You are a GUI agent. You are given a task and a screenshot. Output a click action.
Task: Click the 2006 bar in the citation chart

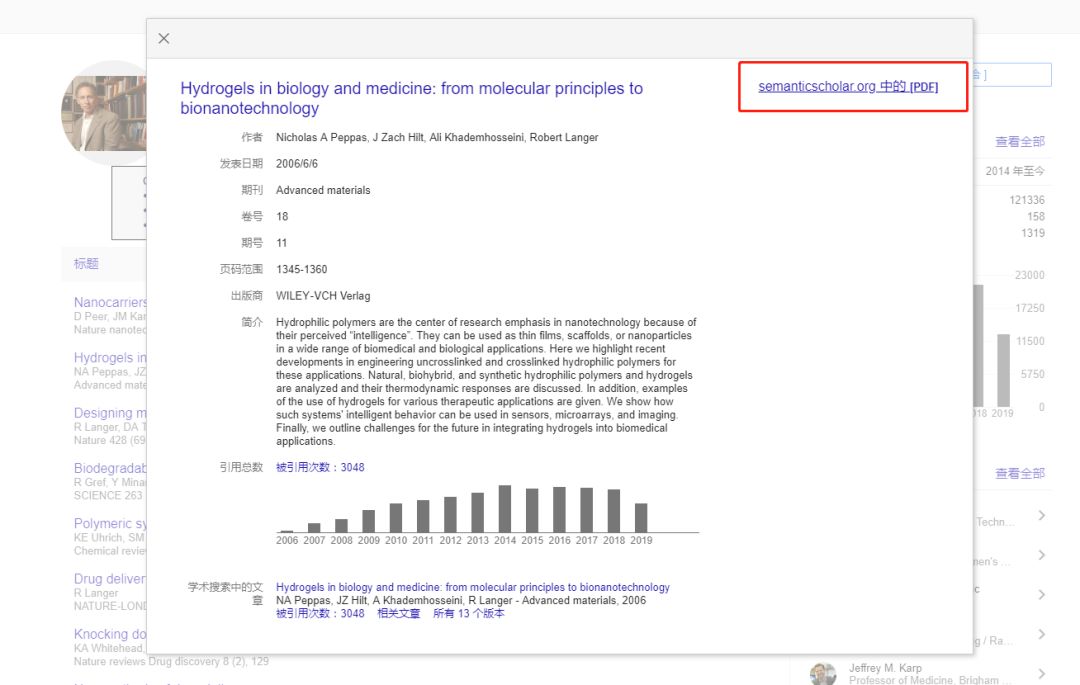(x=287, y=530)
